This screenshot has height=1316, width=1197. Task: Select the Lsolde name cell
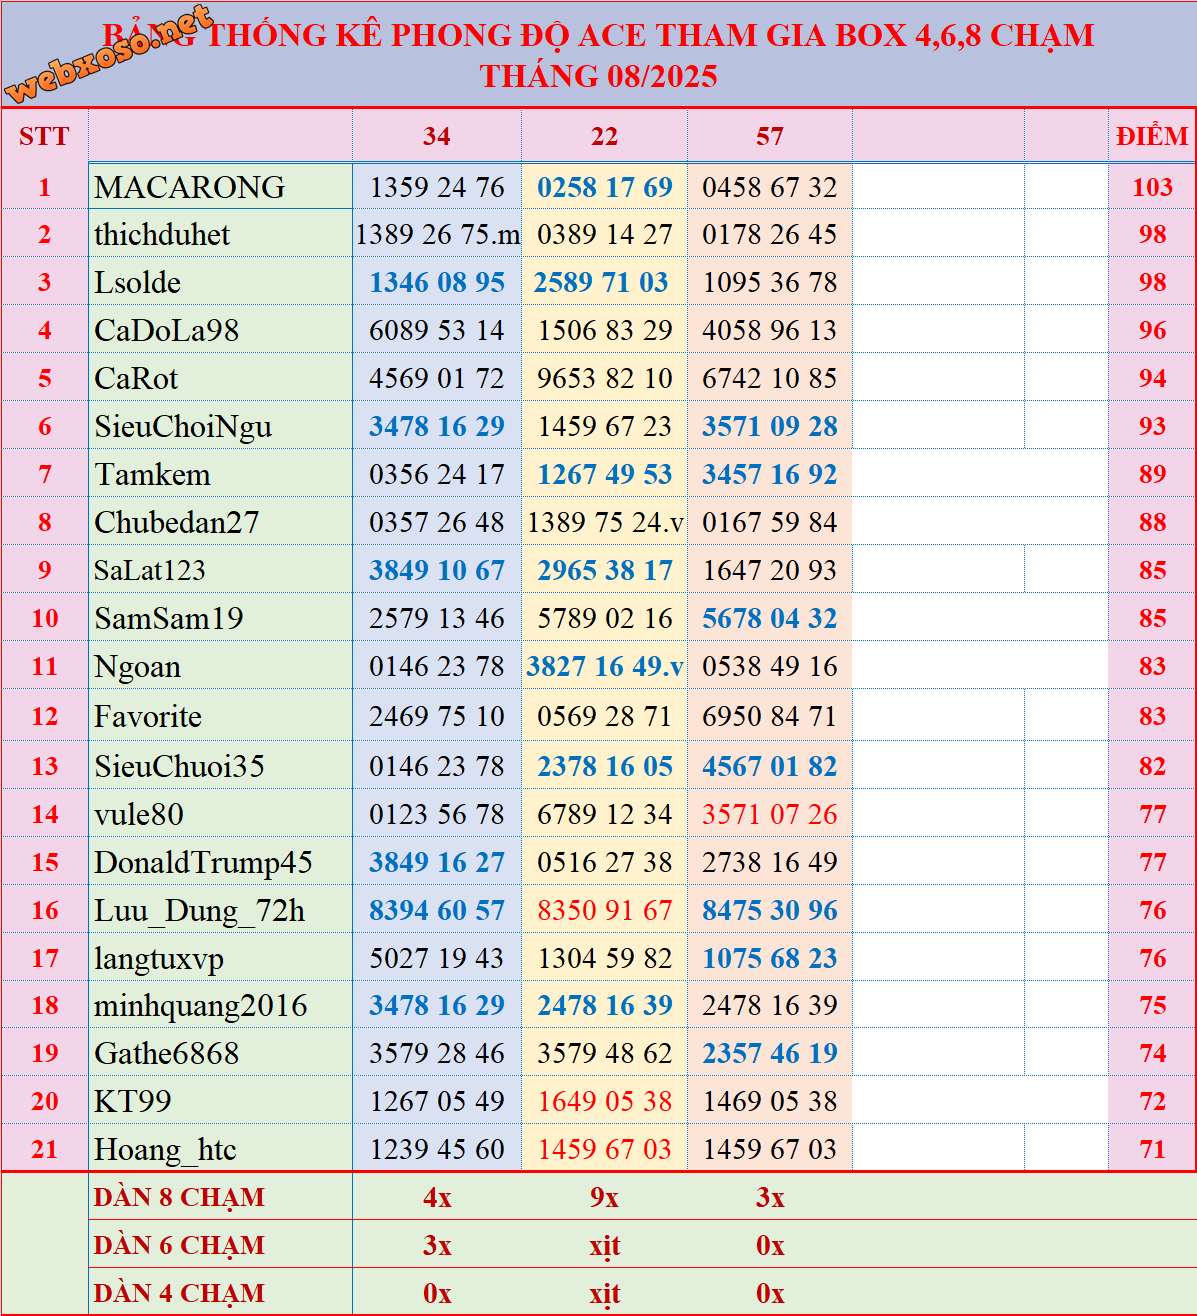(138, 283)
